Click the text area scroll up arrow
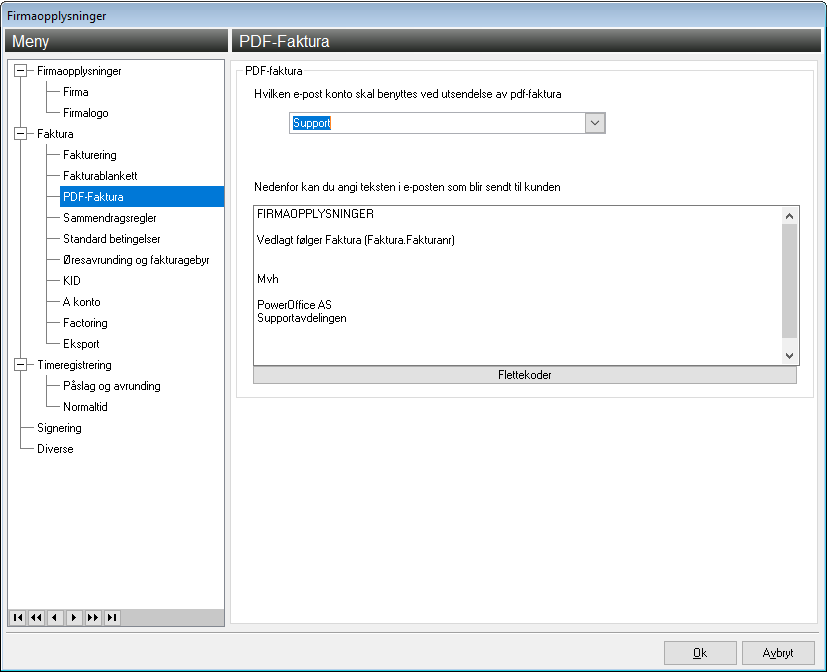This screenshot has width=827, height=672. pyautogui.click(x=790, y=216)
